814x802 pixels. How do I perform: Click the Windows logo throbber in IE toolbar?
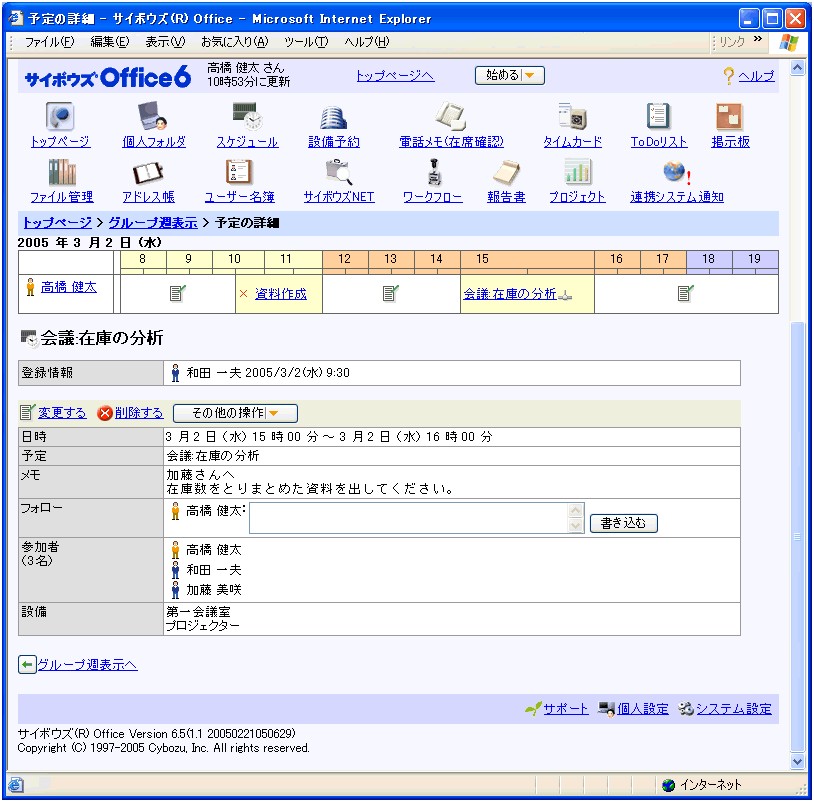point(789,42)
